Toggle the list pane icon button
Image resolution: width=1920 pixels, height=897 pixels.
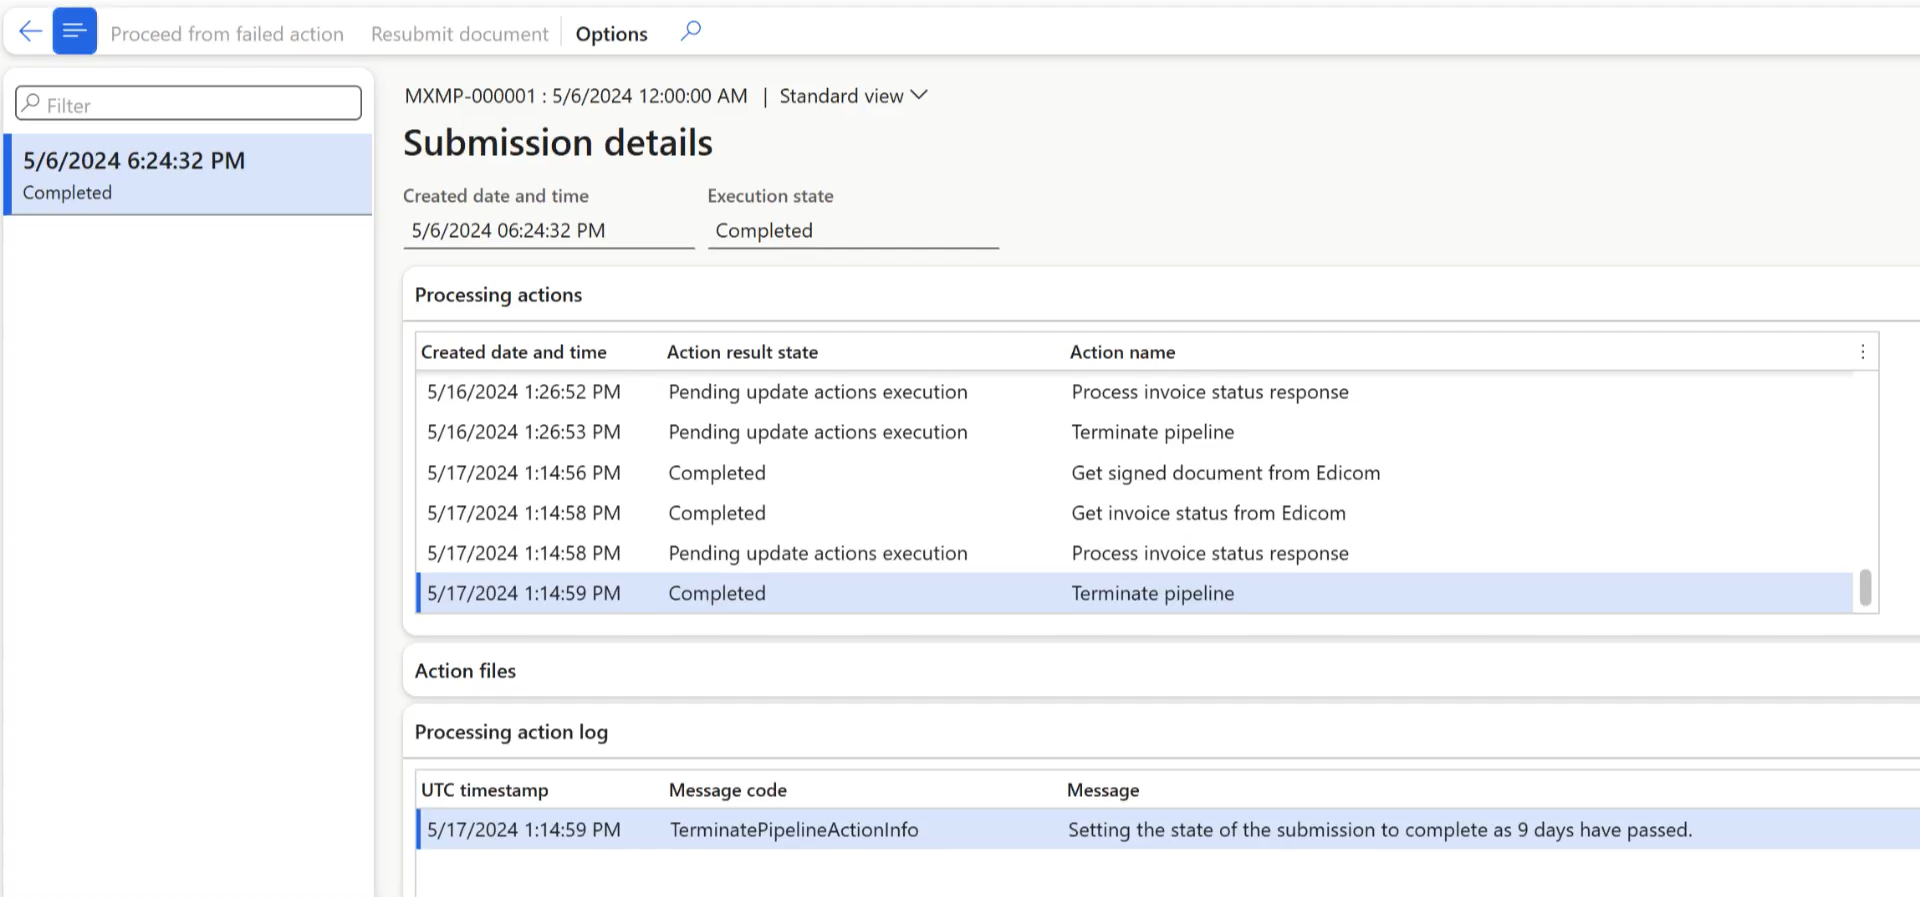(74, 32)
